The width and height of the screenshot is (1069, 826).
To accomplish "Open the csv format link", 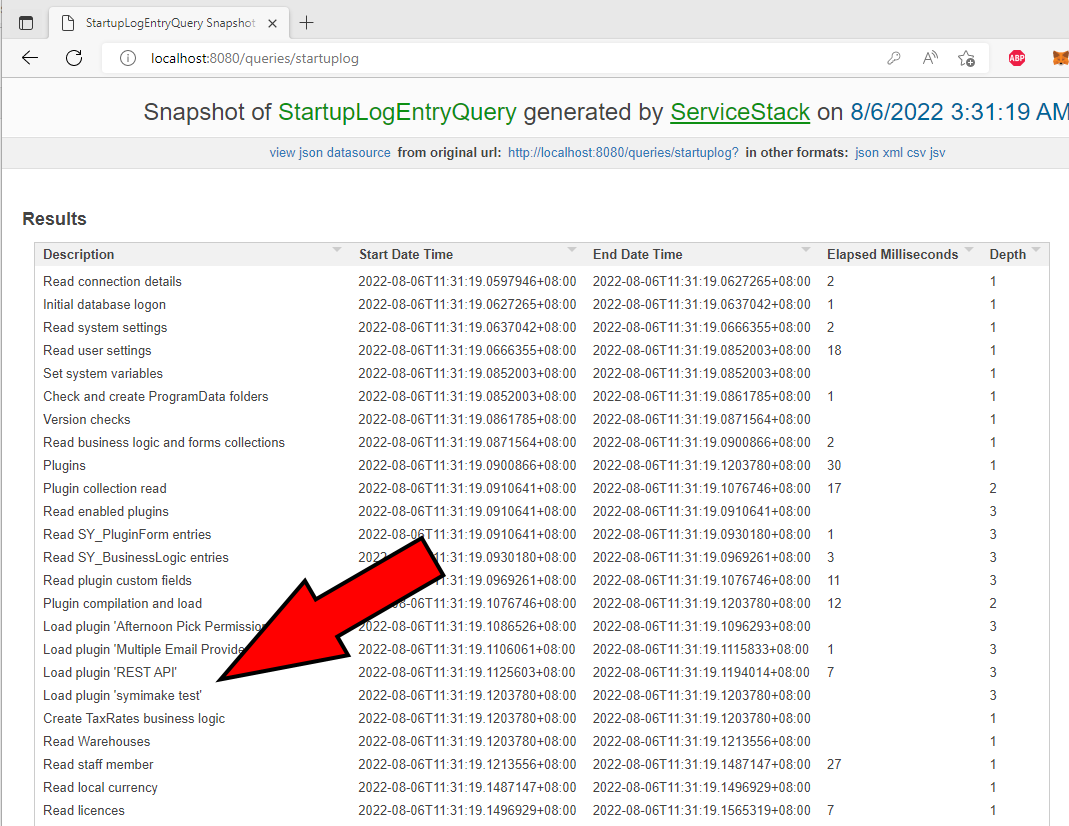I will [x=916, y=153].
